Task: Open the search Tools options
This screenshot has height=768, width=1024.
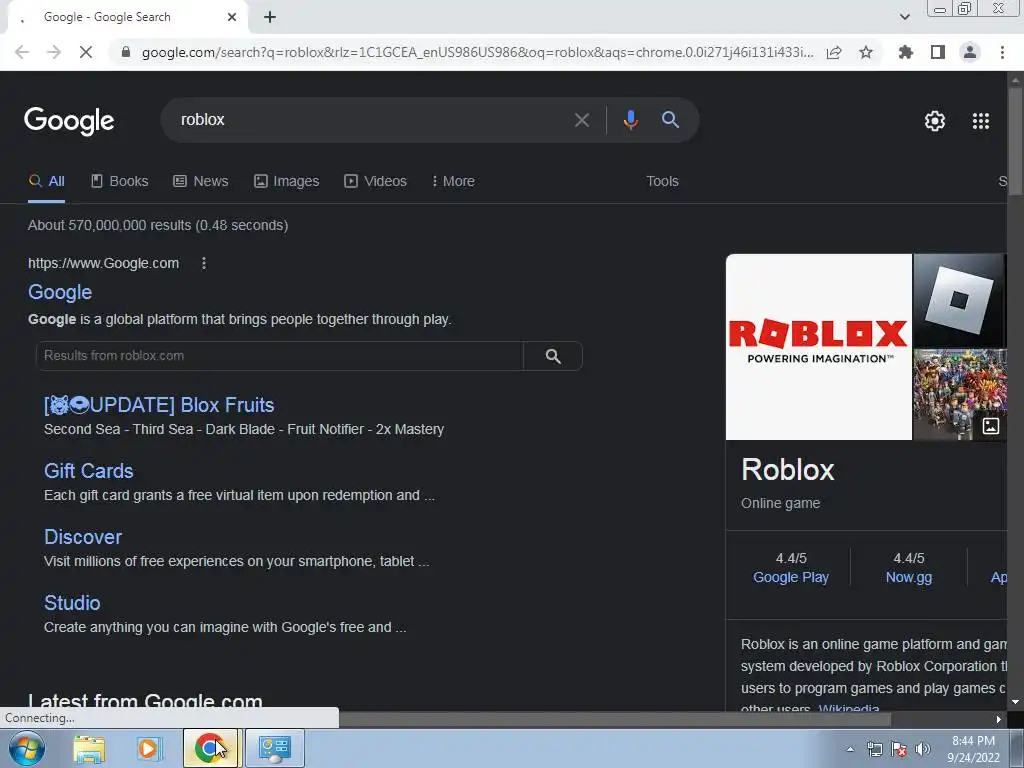Action: (662, 182)
